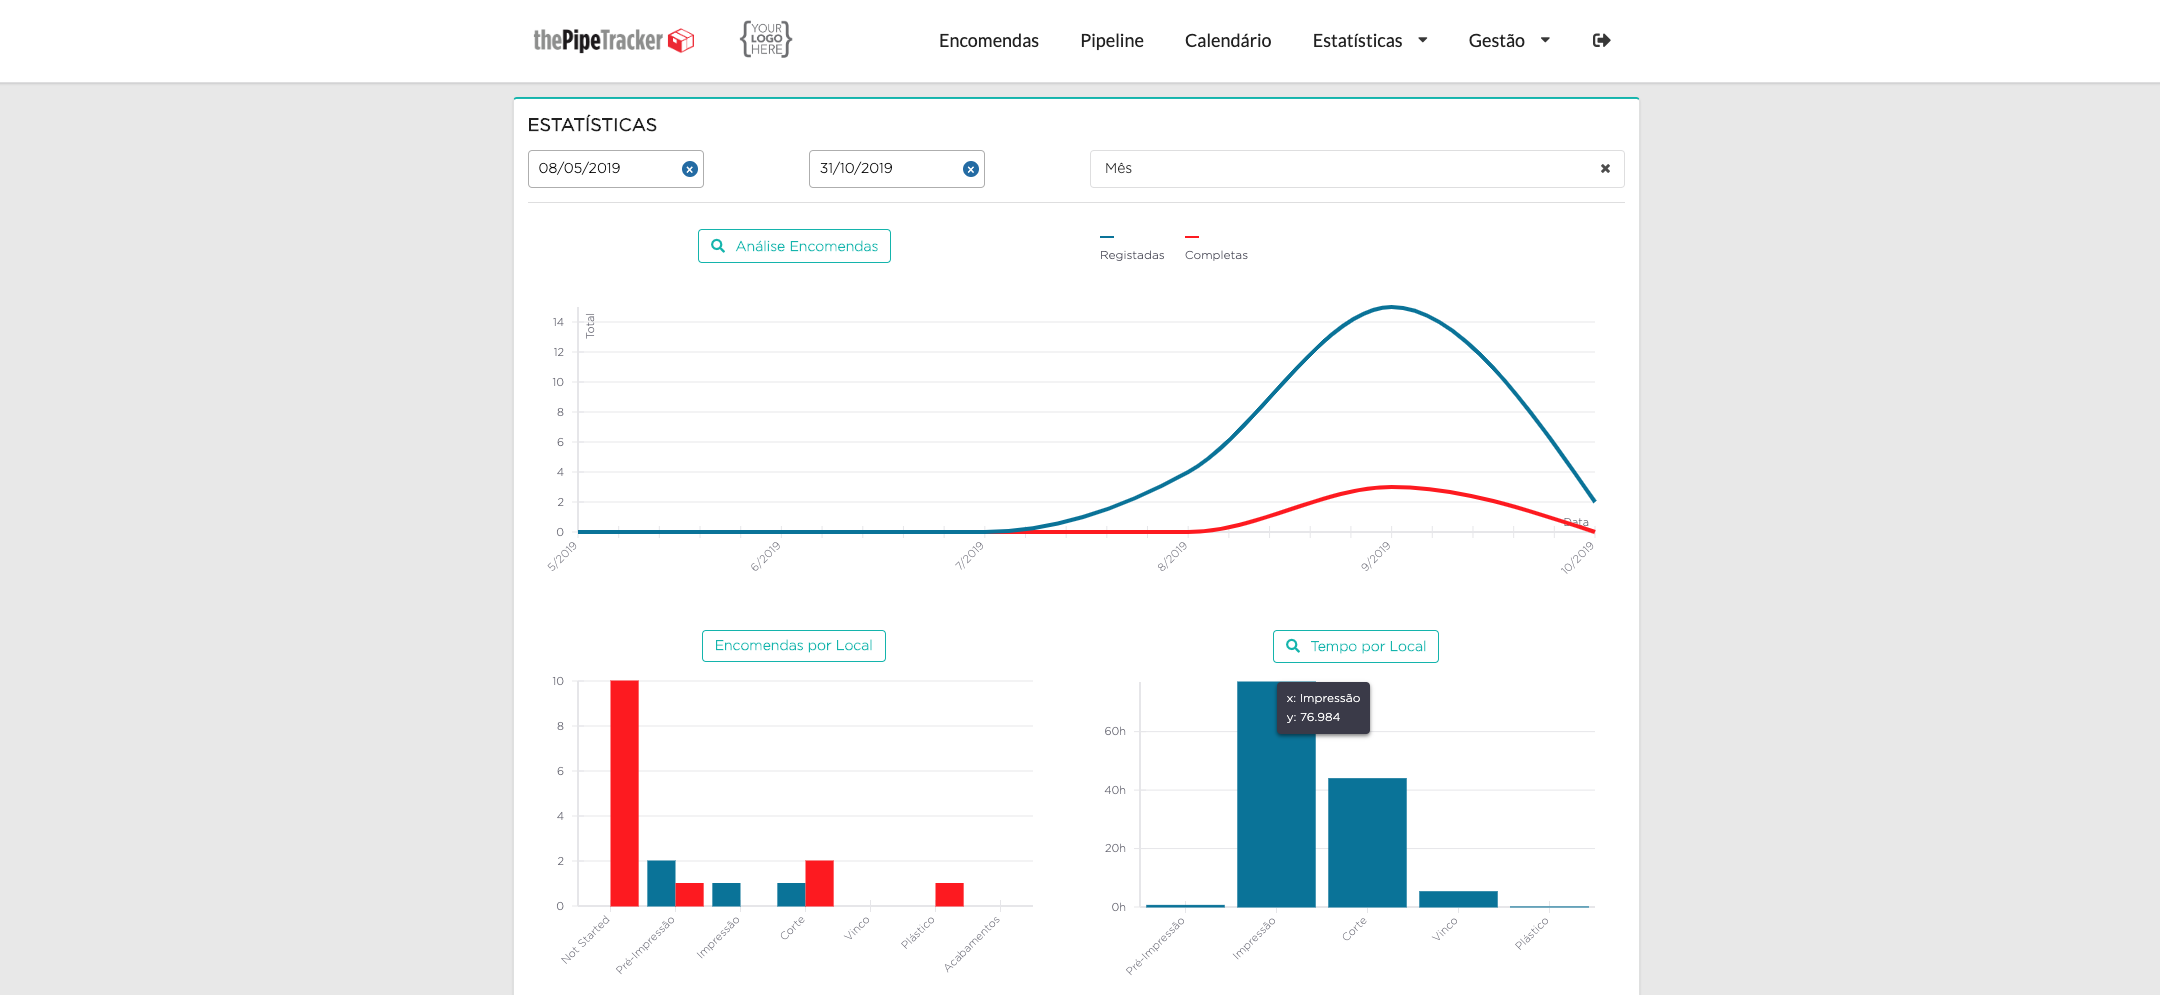
Task: Go to the Pipeline page
Action: point(1111,41)
